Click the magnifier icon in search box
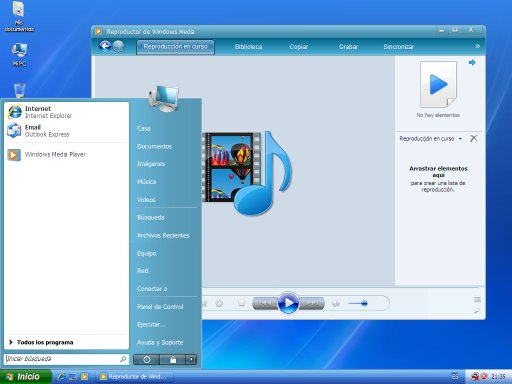Image resolution: width=512 pixels, height=384 pixels. coord(123,359)
